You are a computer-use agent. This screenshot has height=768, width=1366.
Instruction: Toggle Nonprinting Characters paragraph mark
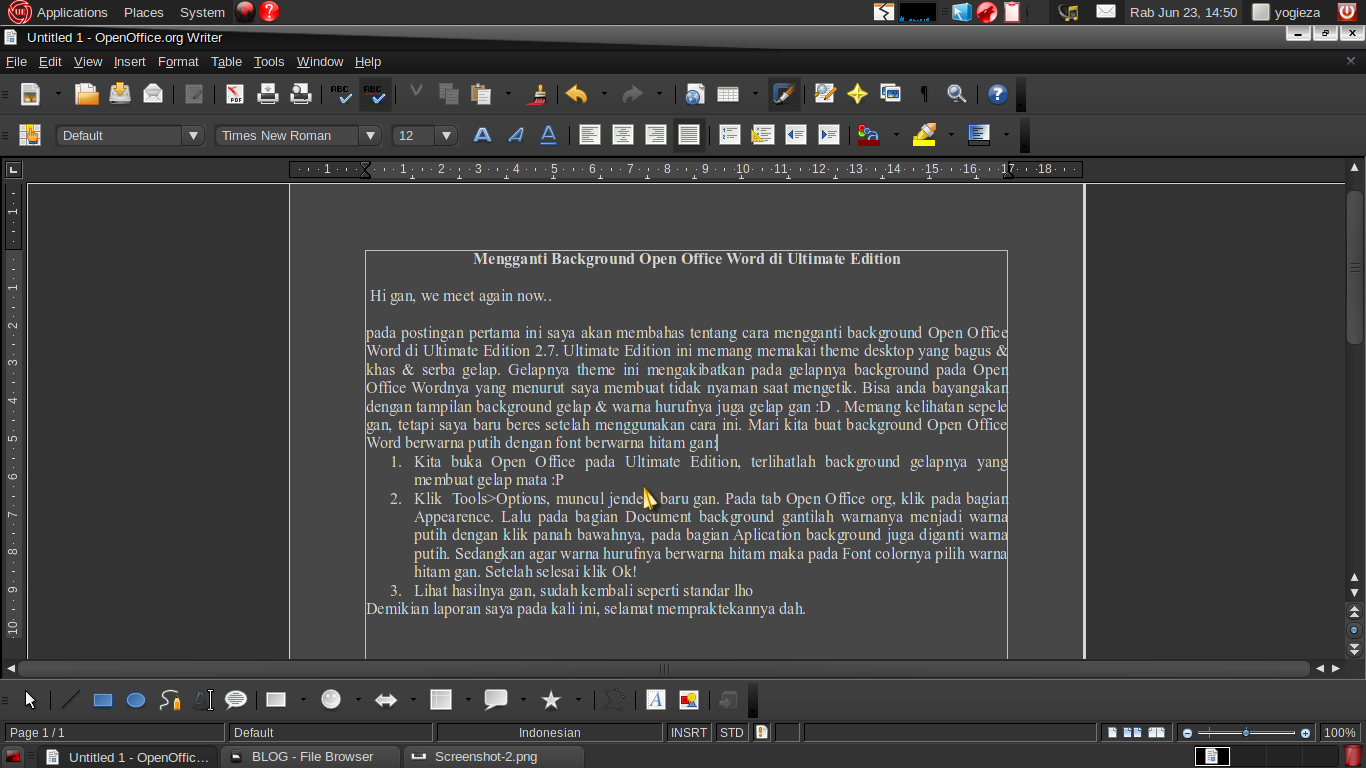924,94
